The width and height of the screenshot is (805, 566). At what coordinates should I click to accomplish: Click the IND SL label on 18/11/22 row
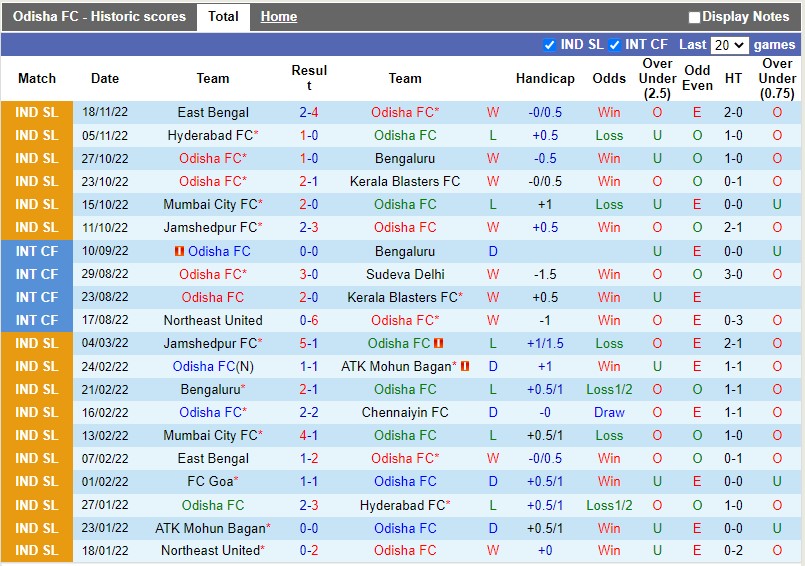point(37,112)
